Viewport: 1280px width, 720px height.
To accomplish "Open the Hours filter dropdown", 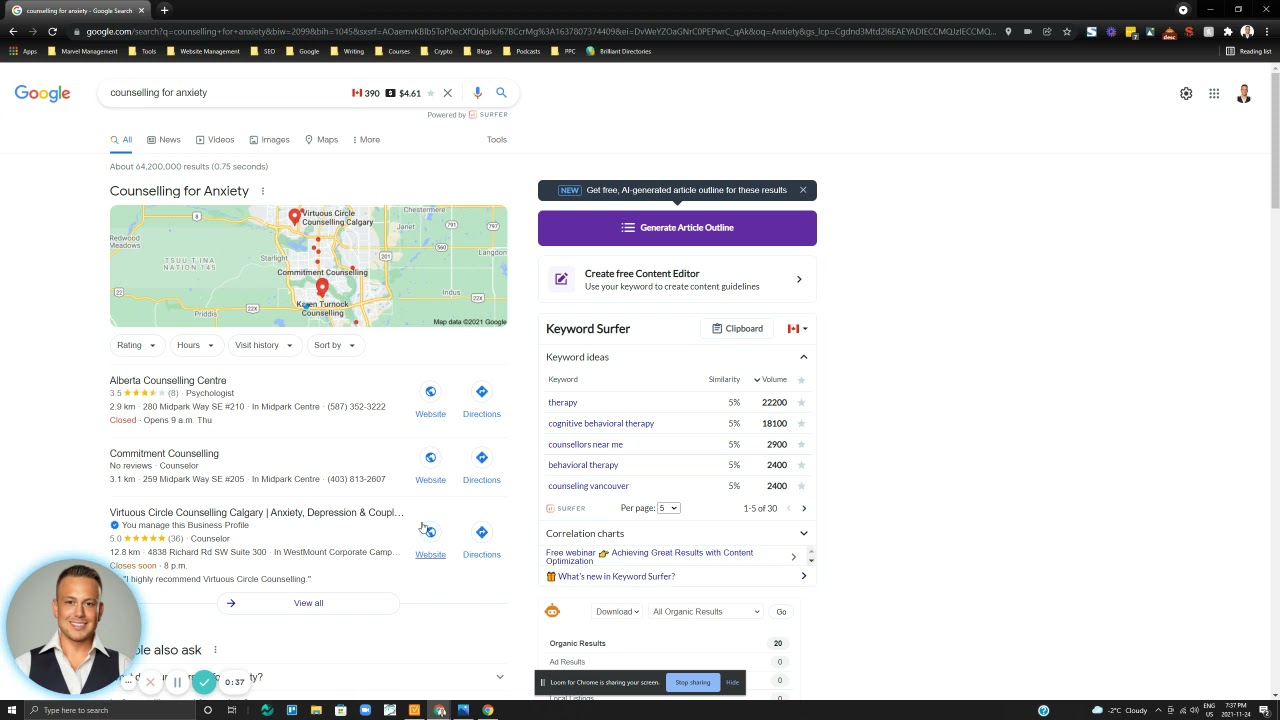I will click(x=195, y=345).
